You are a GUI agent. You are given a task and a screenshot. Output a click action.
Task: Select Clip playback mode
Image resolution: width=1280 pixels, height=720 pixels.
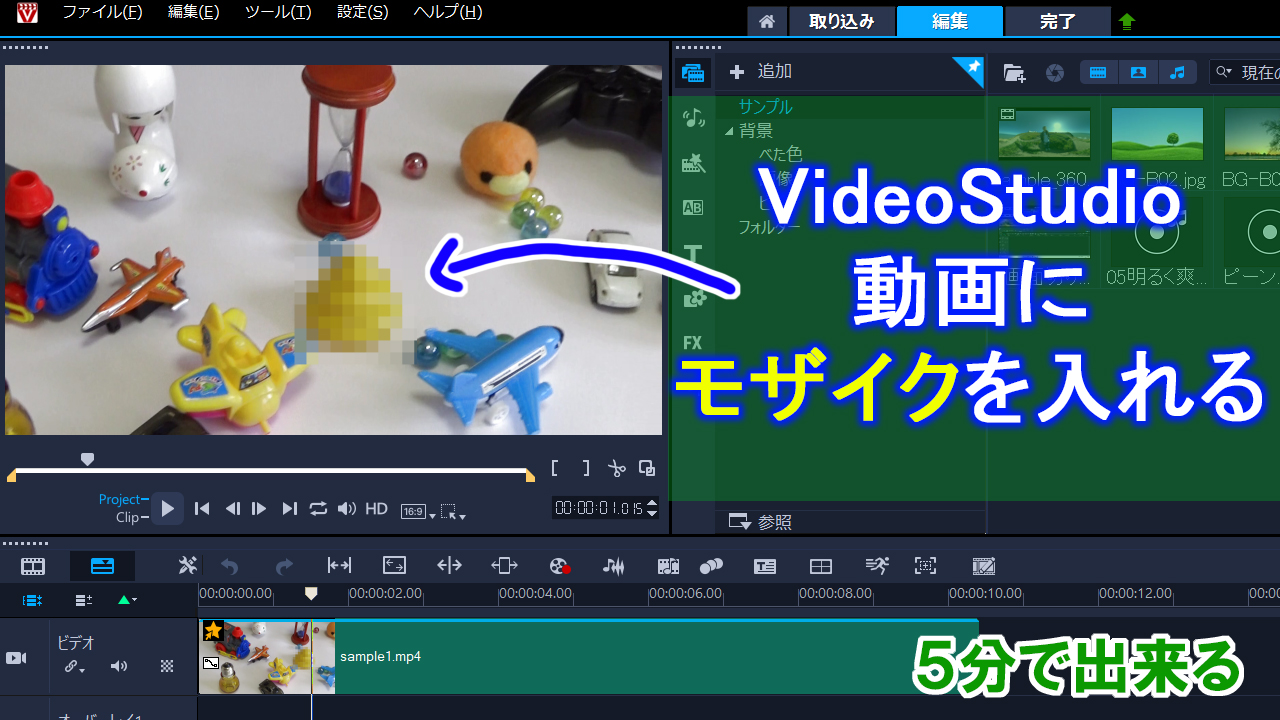pos(127,517)
